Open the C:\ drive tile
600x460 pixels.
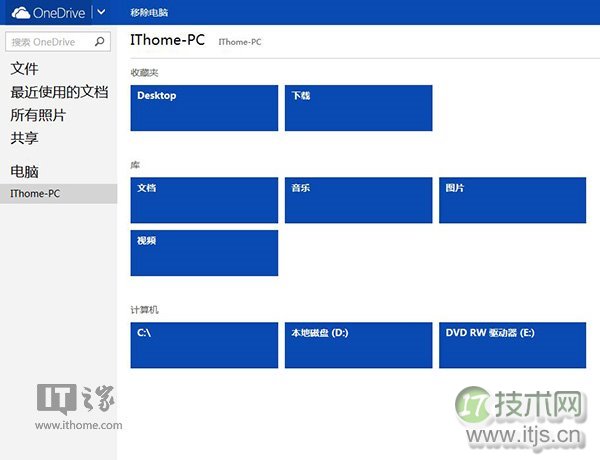(x=204, y=345)
